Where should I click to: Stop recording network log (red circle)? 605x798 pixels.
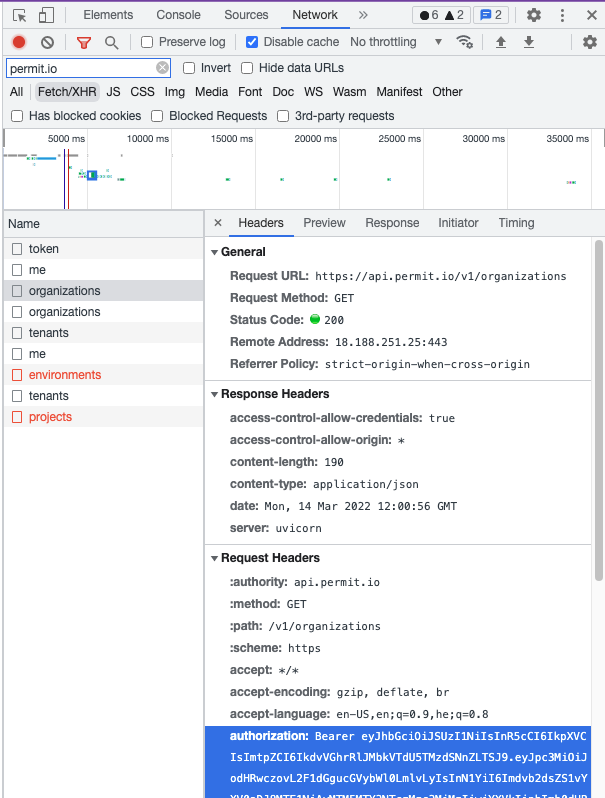tap(19, 42)
